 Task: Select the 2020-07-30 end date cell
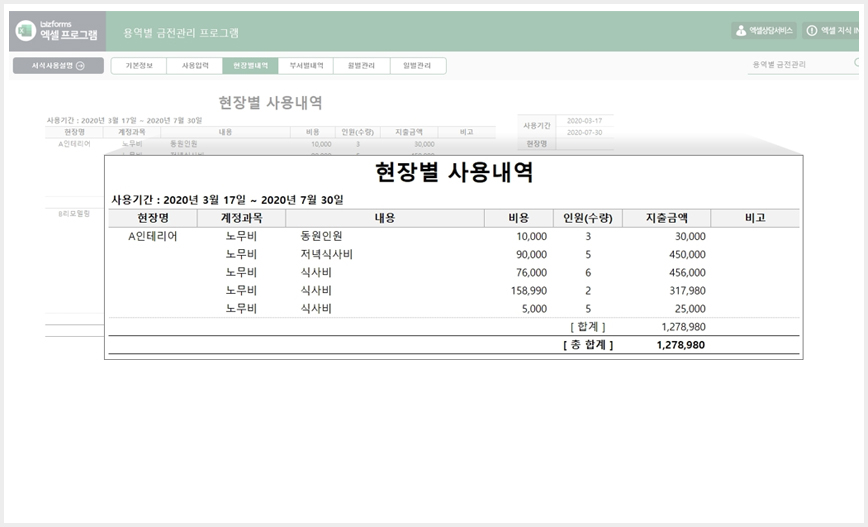tap(585, 132)
